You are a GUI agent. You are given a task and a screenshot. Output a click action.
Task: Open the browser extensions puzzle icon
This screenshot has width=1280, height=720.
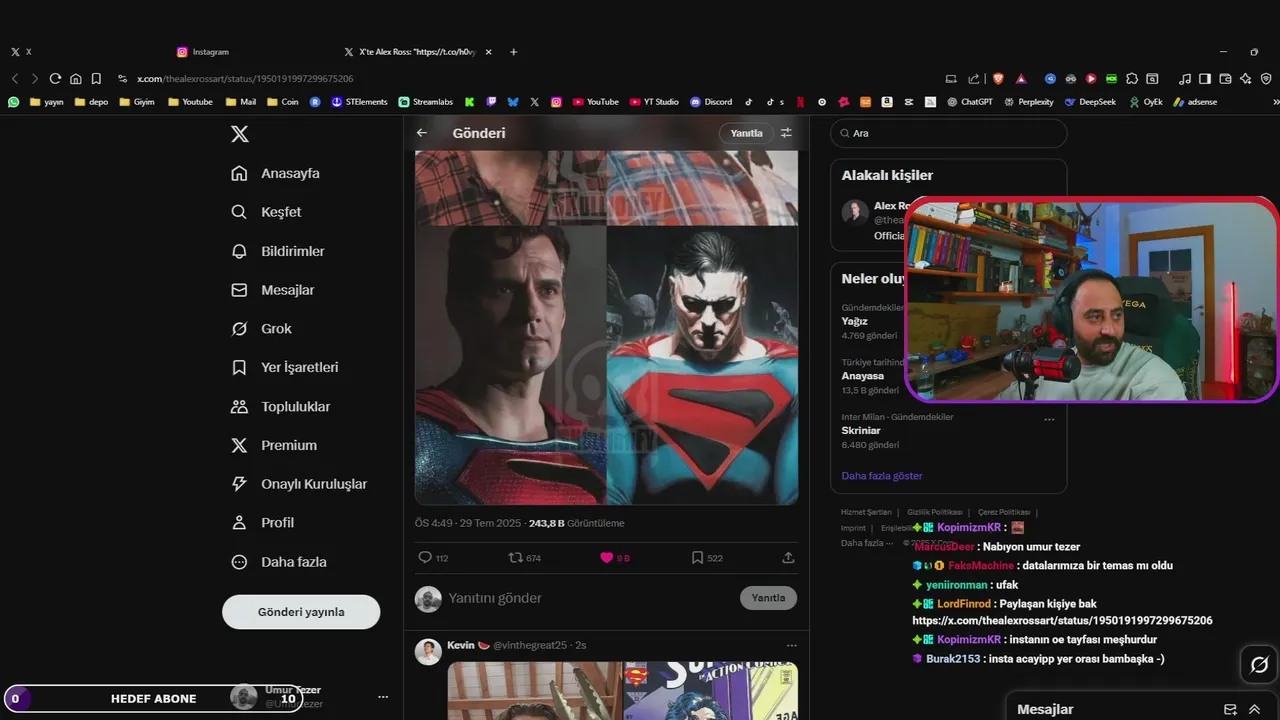point(1132,78)
